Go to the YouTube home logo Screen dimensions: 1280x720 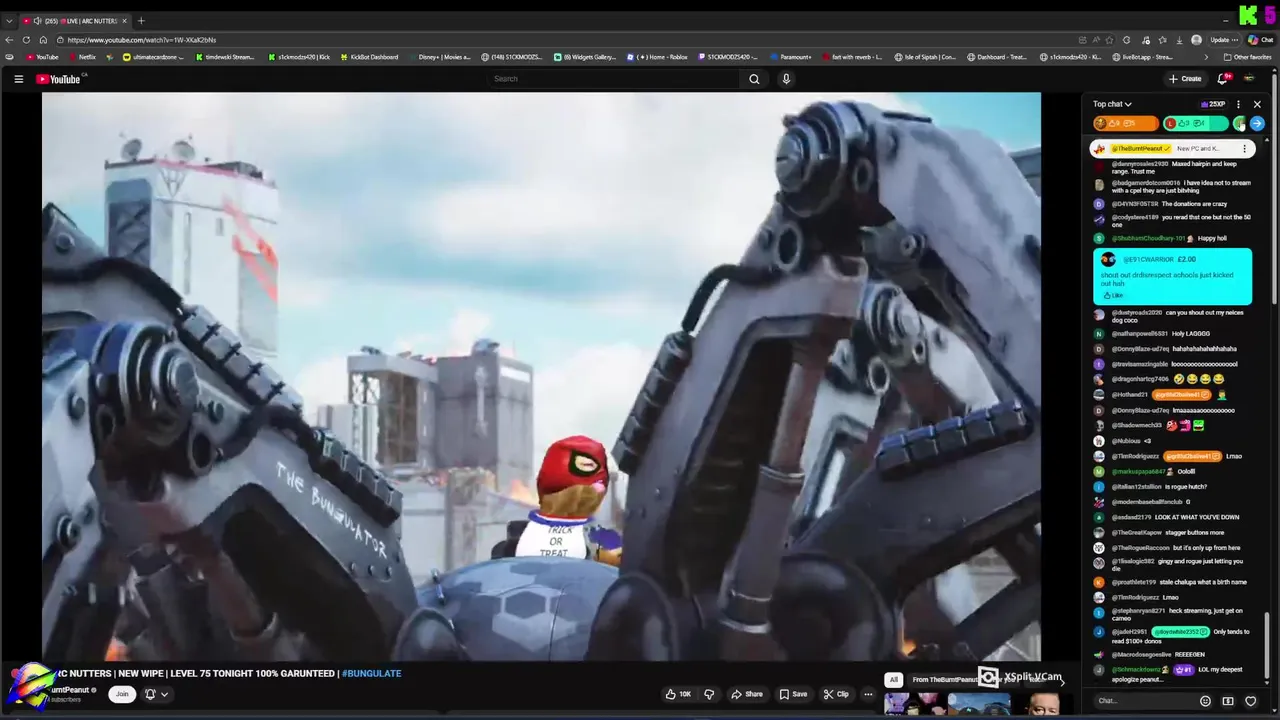pos(58,79)
